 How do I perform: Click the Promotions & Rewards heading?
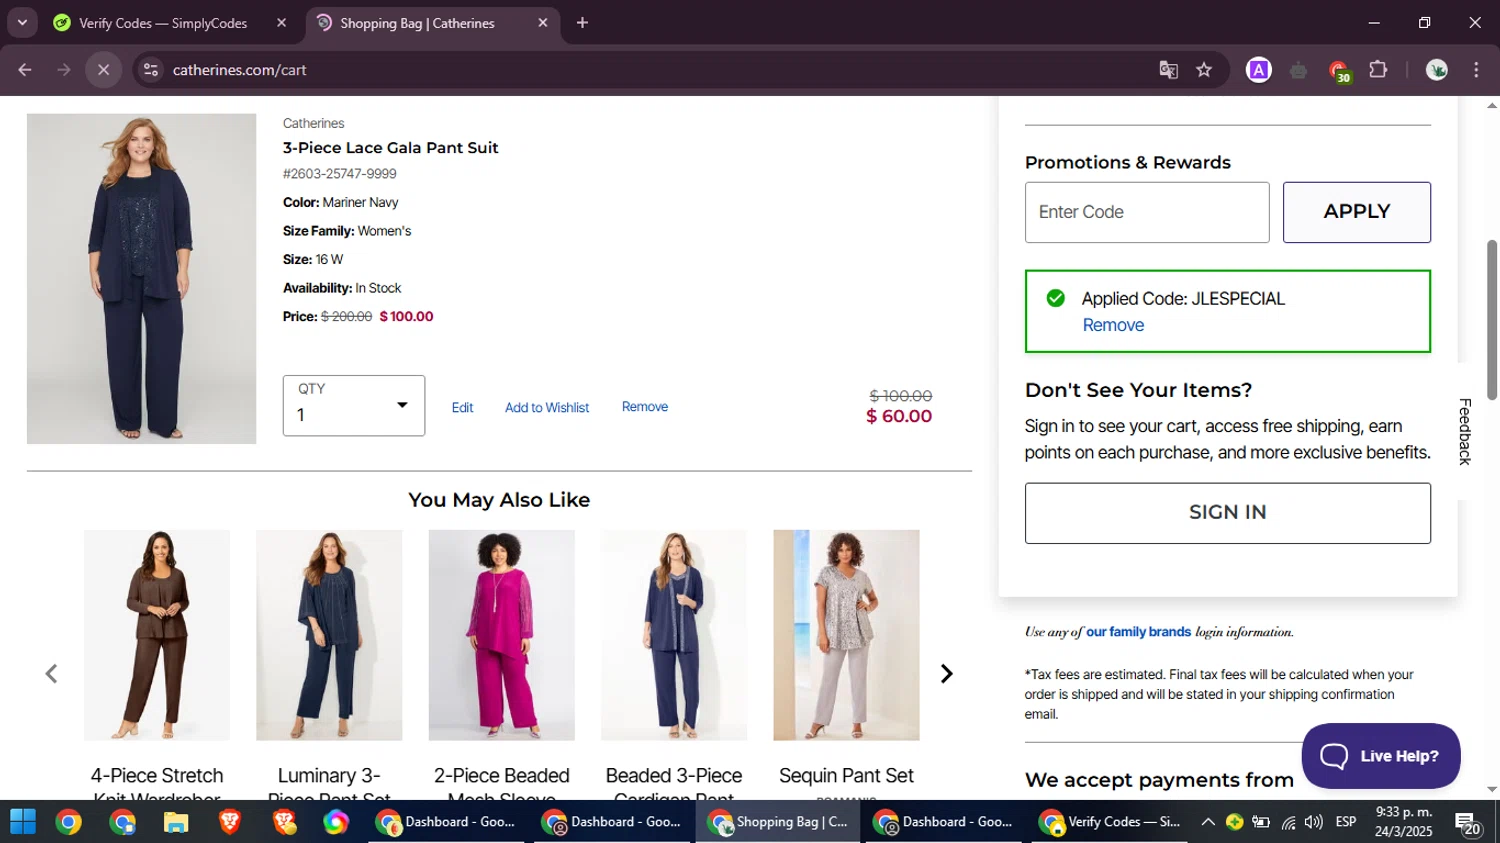[x=1128, y=162]
